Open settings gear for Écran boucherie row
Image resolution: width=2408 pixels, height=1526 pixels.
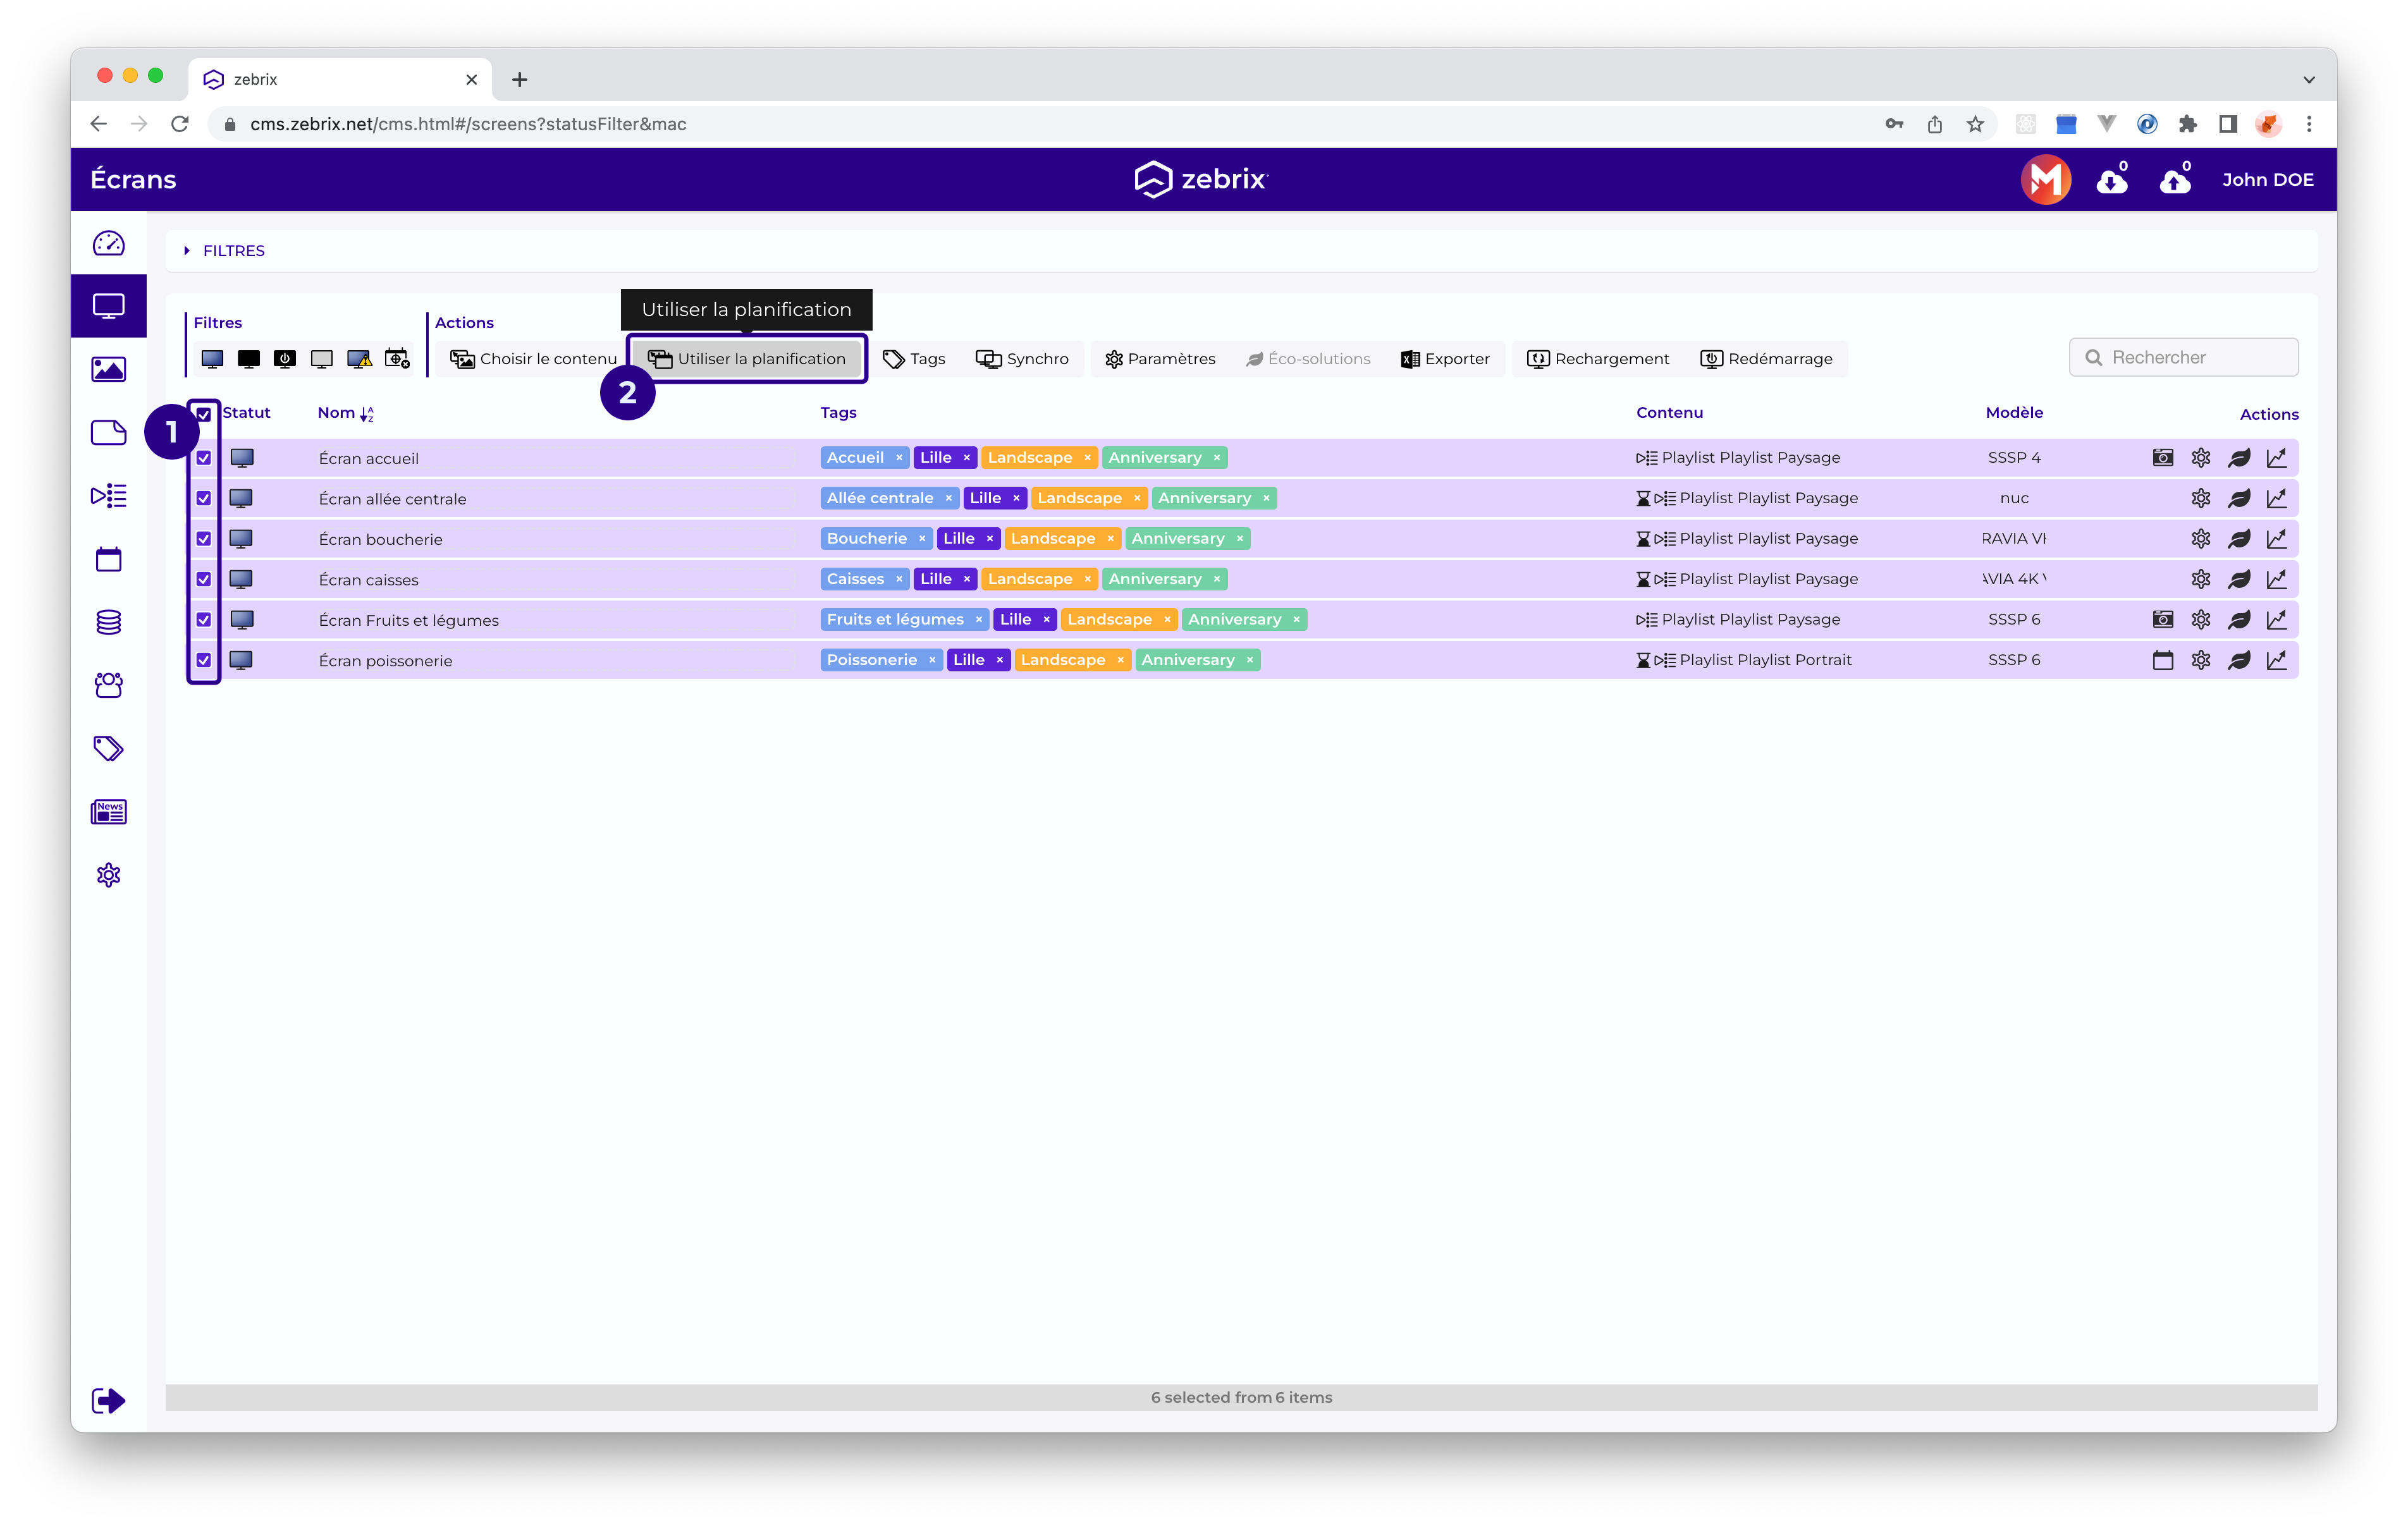tap(2200, 539)
